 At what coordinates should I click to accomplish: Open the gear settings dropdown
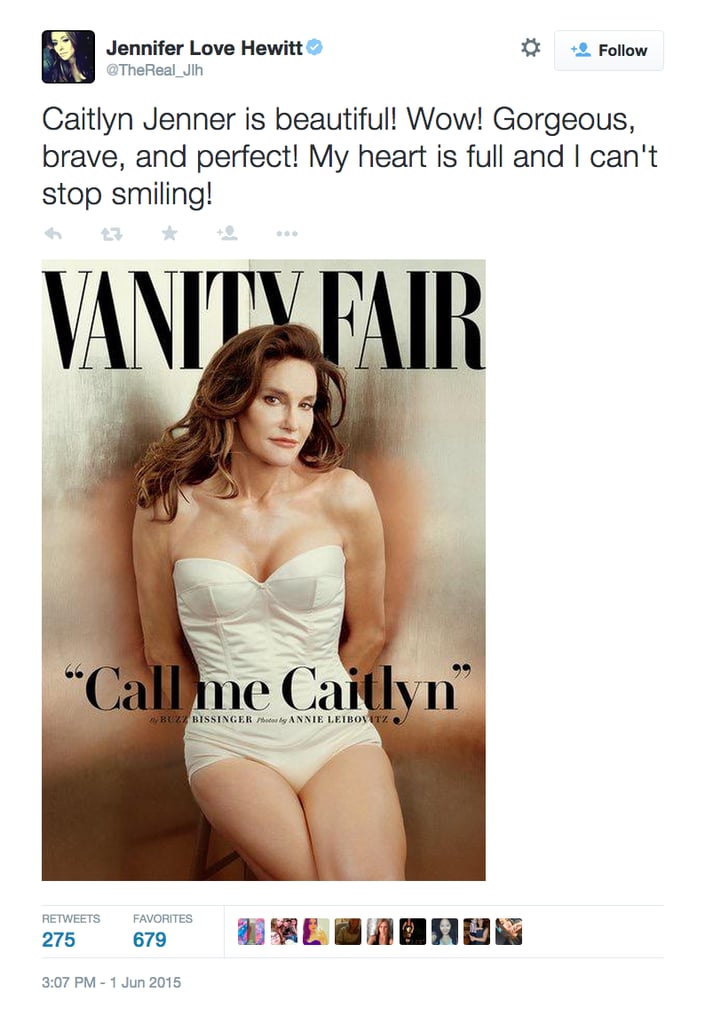click(x=531, y=48)
